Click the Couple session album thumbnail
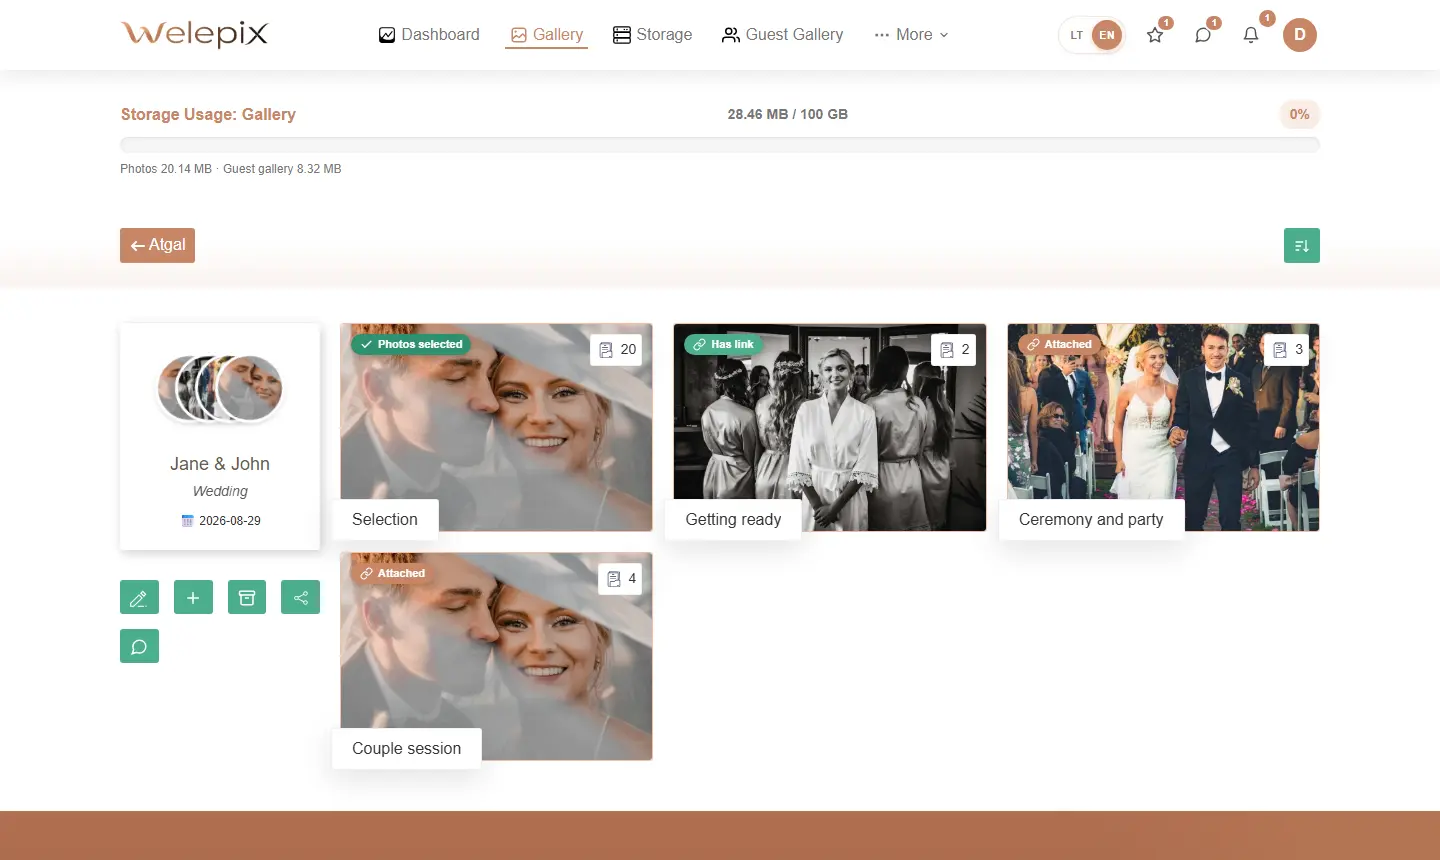The height and width of the screenshot is (860, 1440). [496, 656]
